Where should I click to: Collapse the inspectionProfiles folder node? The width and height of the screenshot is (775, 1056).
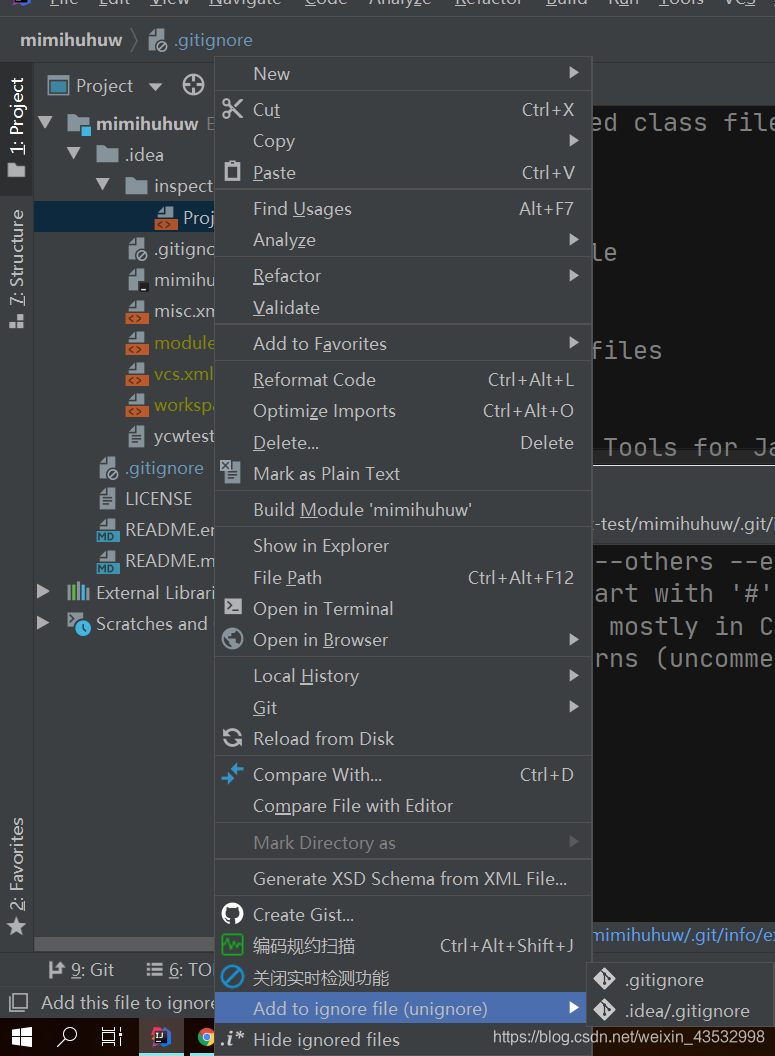[102, 185]
